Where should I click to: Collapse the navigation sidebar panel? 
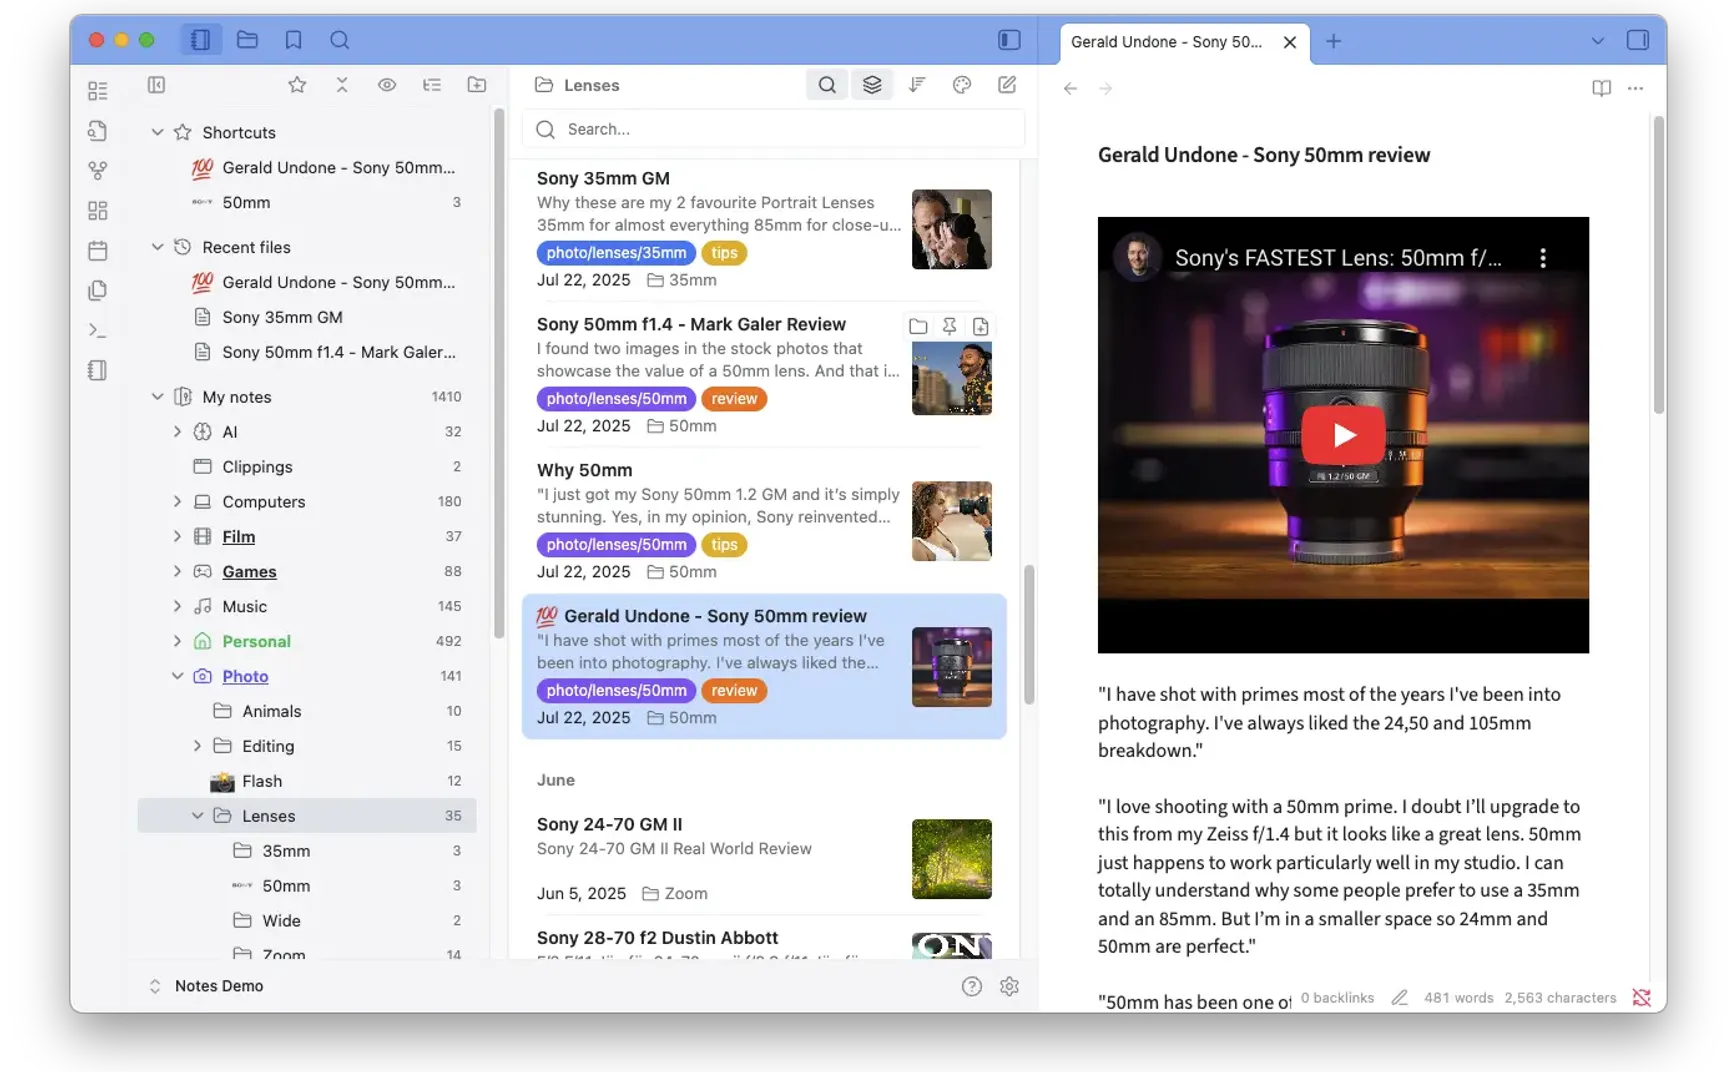[x=157, y=85]
